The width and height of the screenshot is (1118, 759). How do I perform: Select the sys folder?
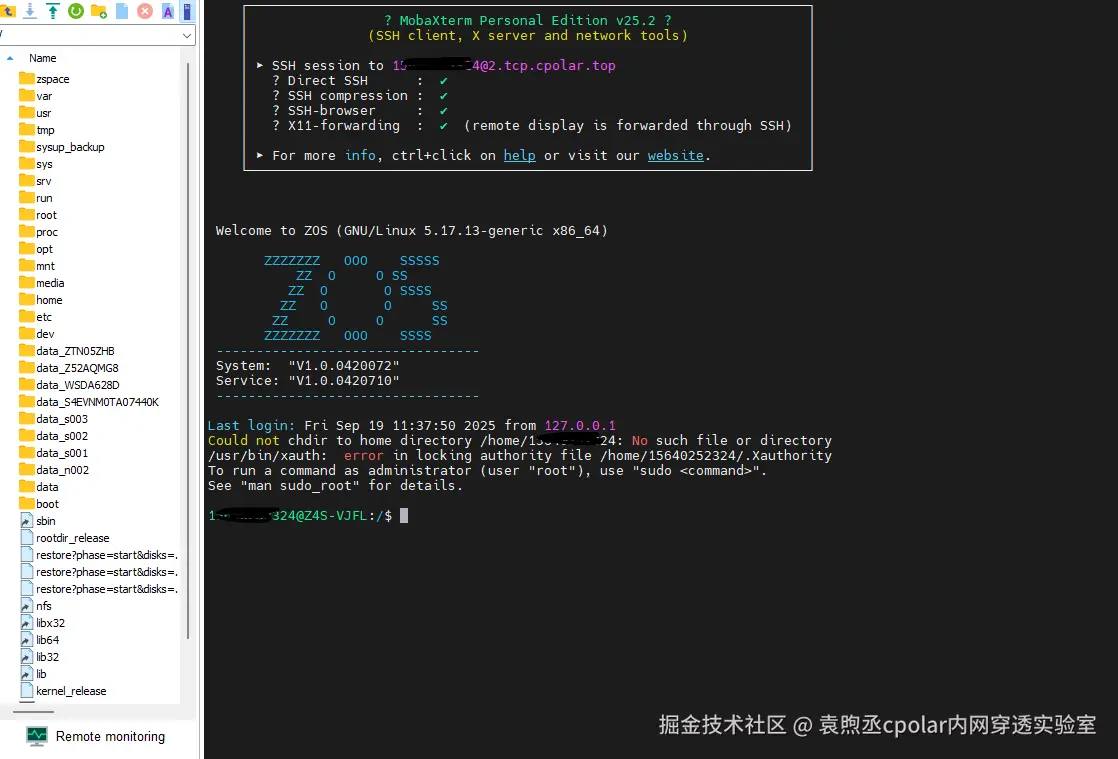tap(44, 164)
